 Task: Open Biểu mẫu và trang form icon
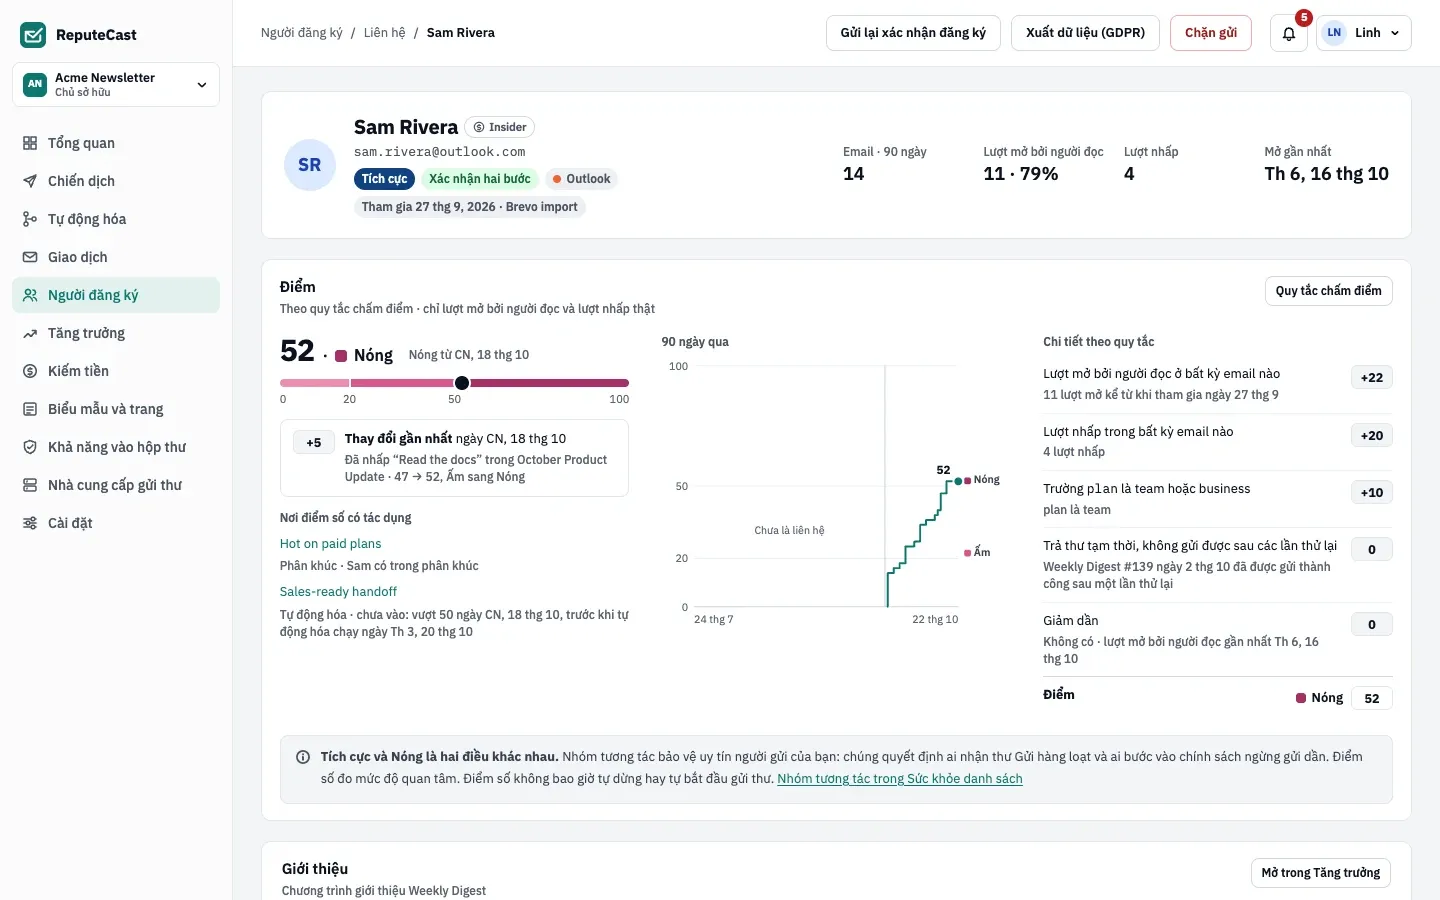(x=30, y=409)
